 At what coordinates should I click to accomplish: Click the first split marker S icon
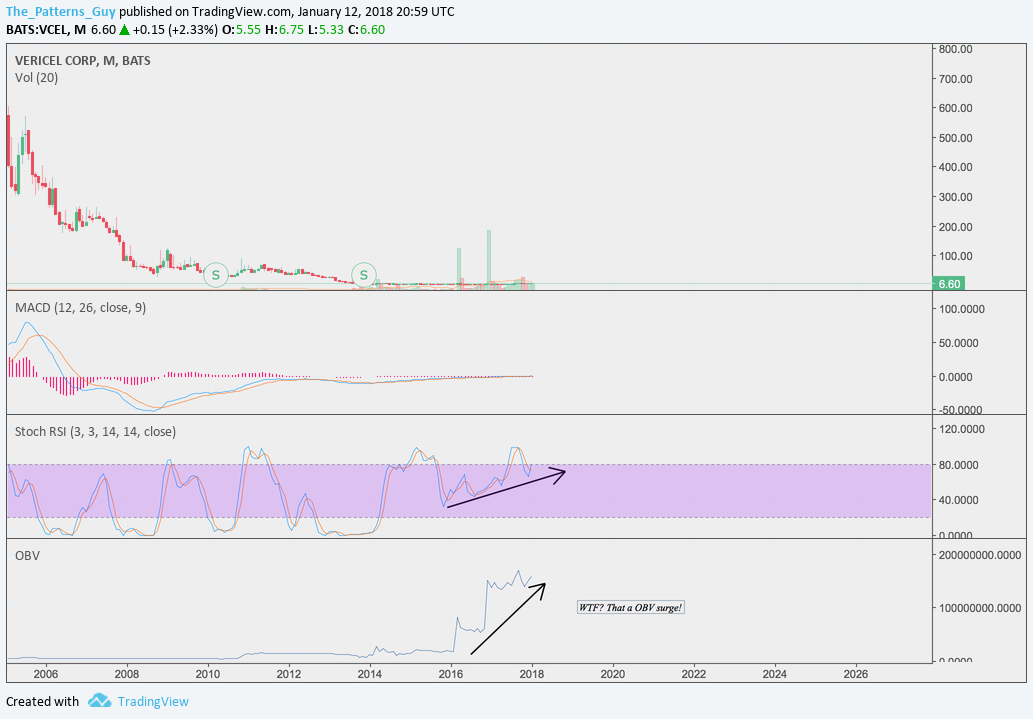pos(215,275)
